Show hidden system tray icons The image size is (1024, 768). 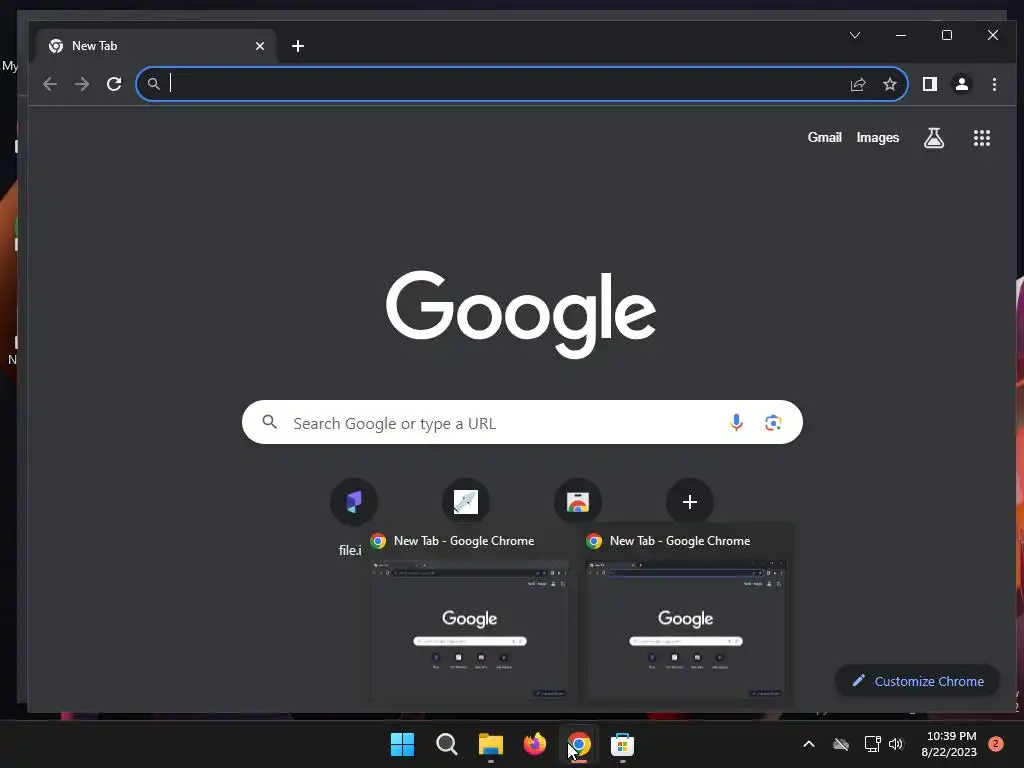tap(808, 744)
